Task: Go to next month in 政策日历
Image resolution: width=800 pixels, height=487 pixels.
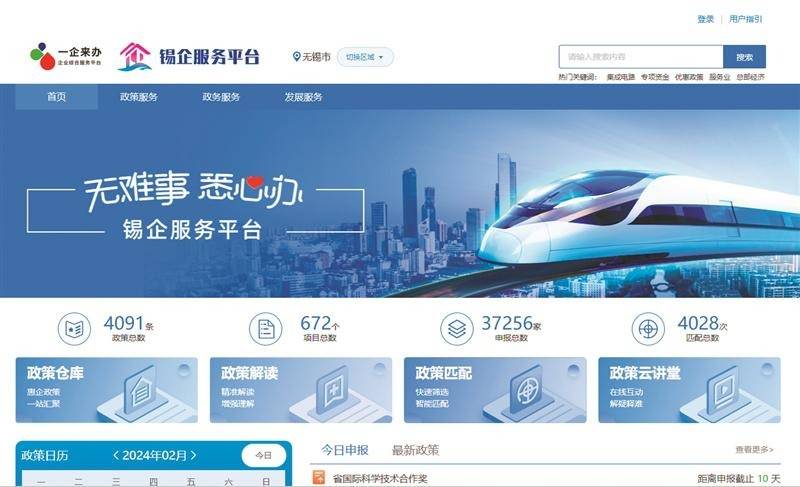Action: [x=193, y=455]
